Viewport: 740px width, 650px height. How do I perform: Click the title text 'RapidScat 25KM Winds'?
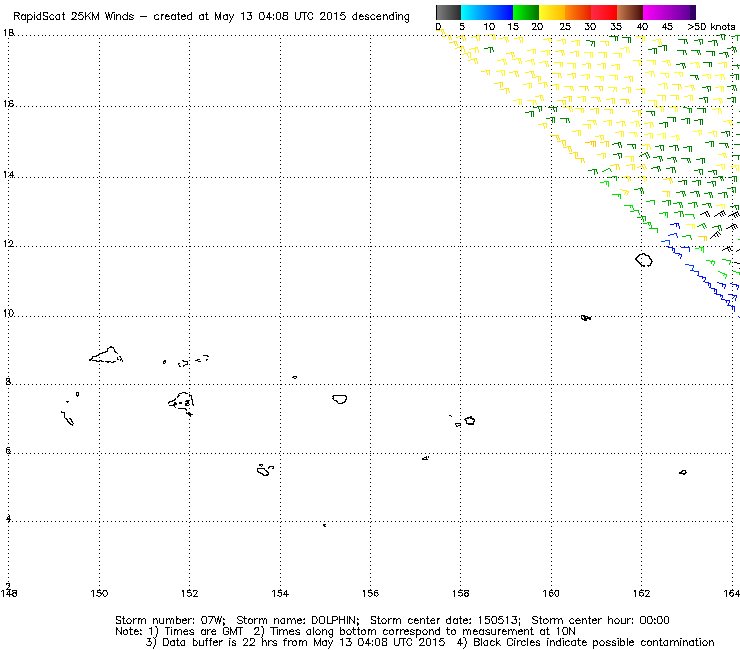pyautogui.click(x=74, y=16)
